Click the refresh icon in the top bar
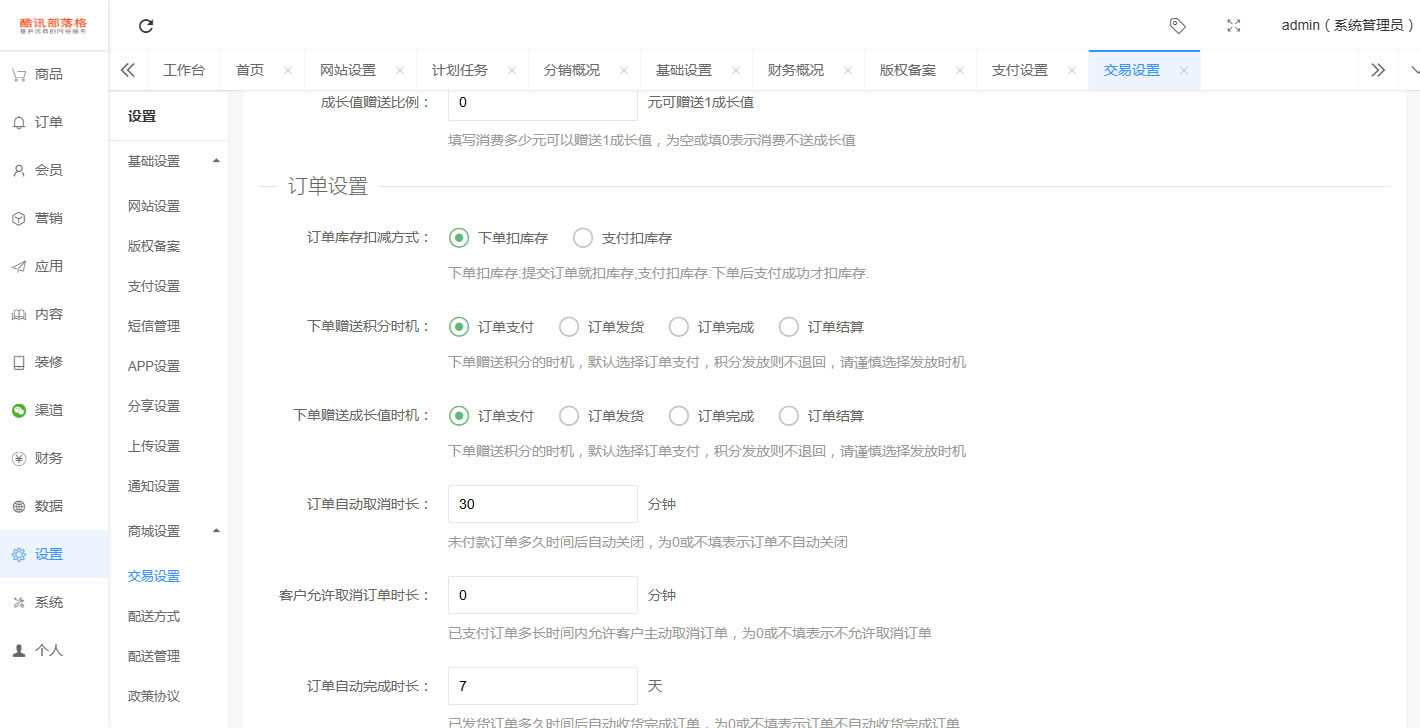Image resolution: width=1420 pixels, height=728 pixels. [146, 26]
